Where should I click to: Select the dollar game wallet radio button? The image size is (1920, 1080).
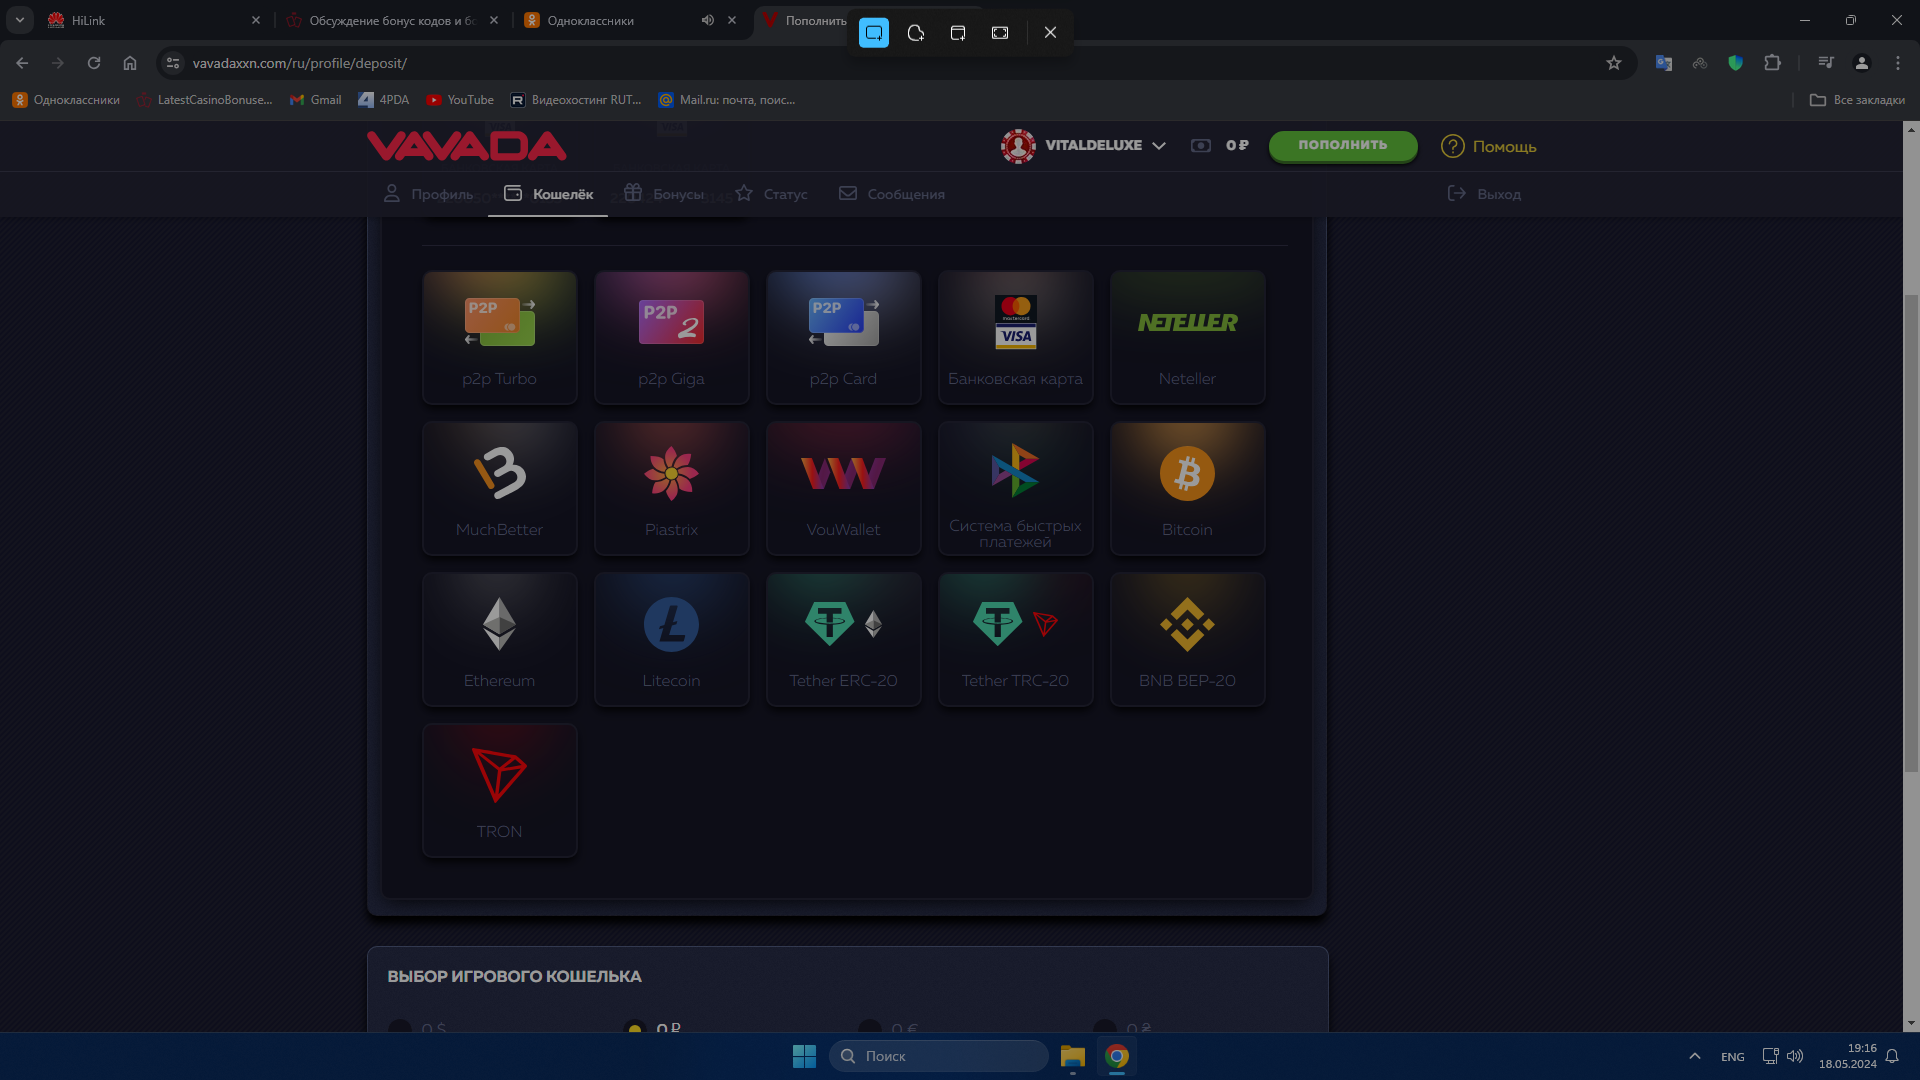click(x=400, y=1027)
